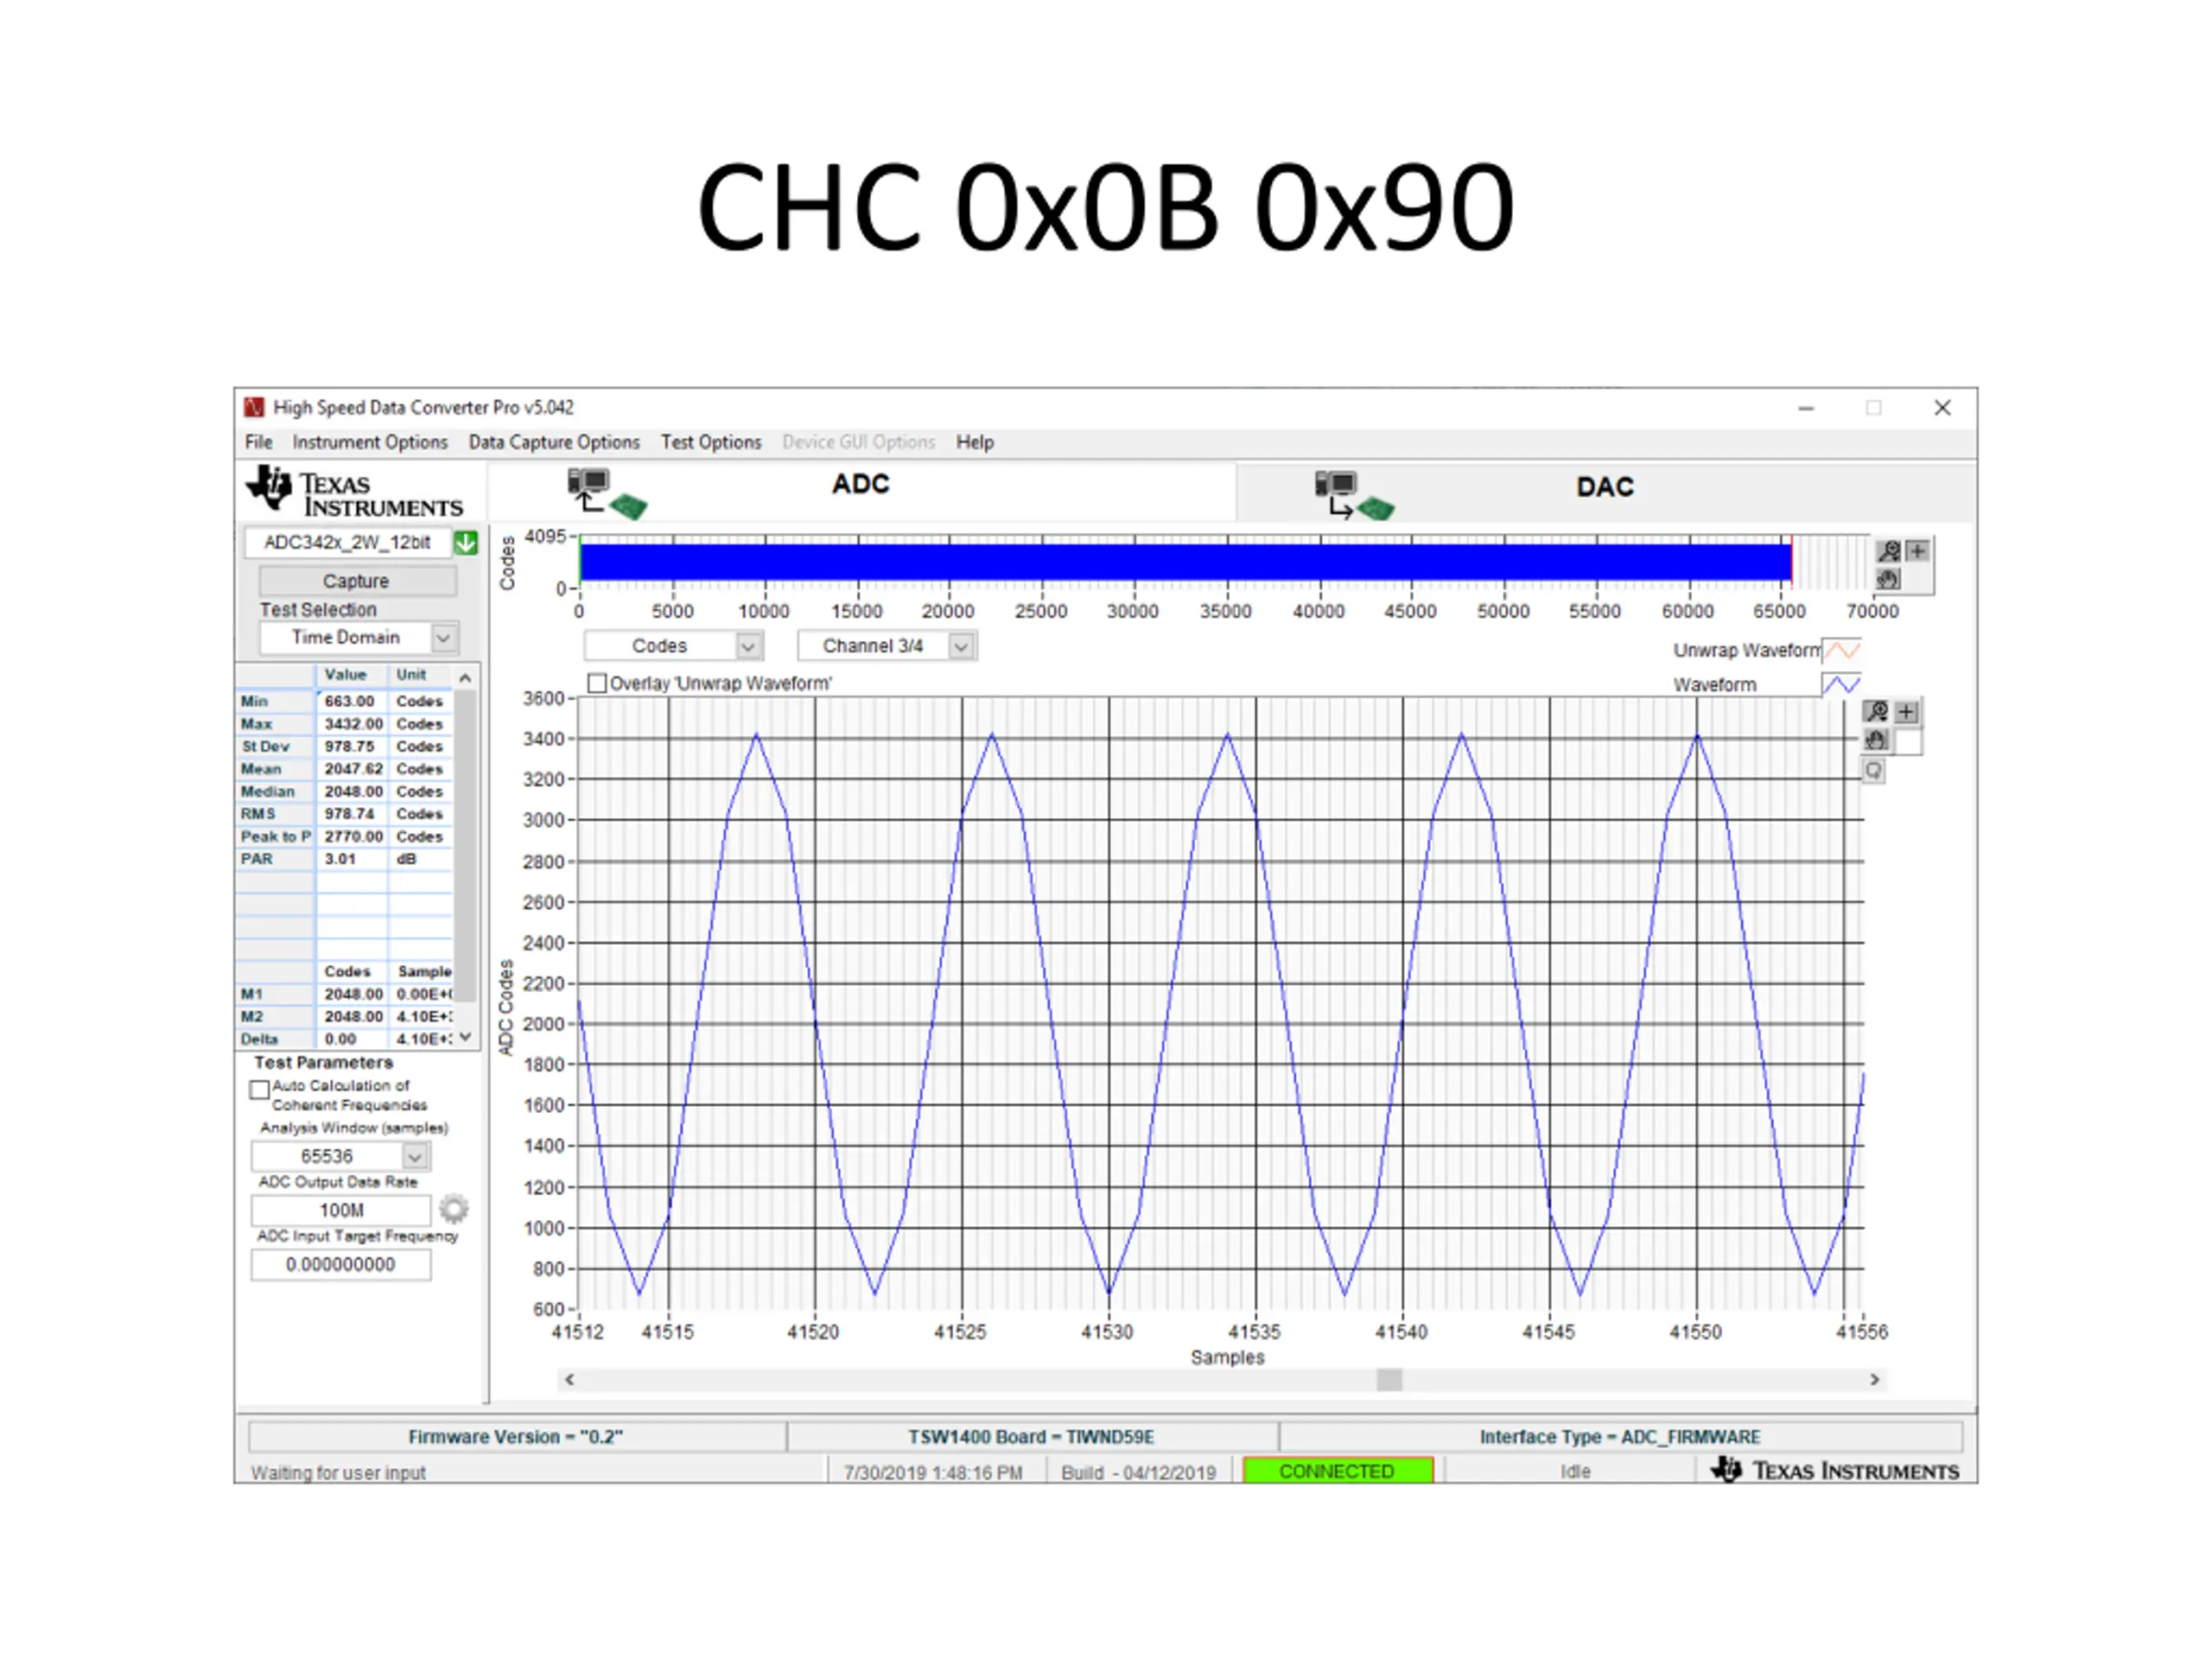Open Data Capture Options menu
The height and width of the screenshot is (1659, 2212).
(x=554, y=442)
